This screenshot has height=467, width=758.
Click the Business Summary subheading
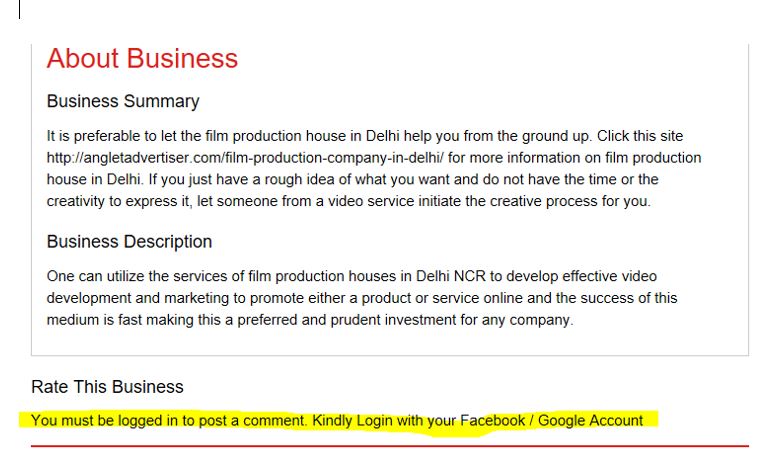[x=123, y=102]
